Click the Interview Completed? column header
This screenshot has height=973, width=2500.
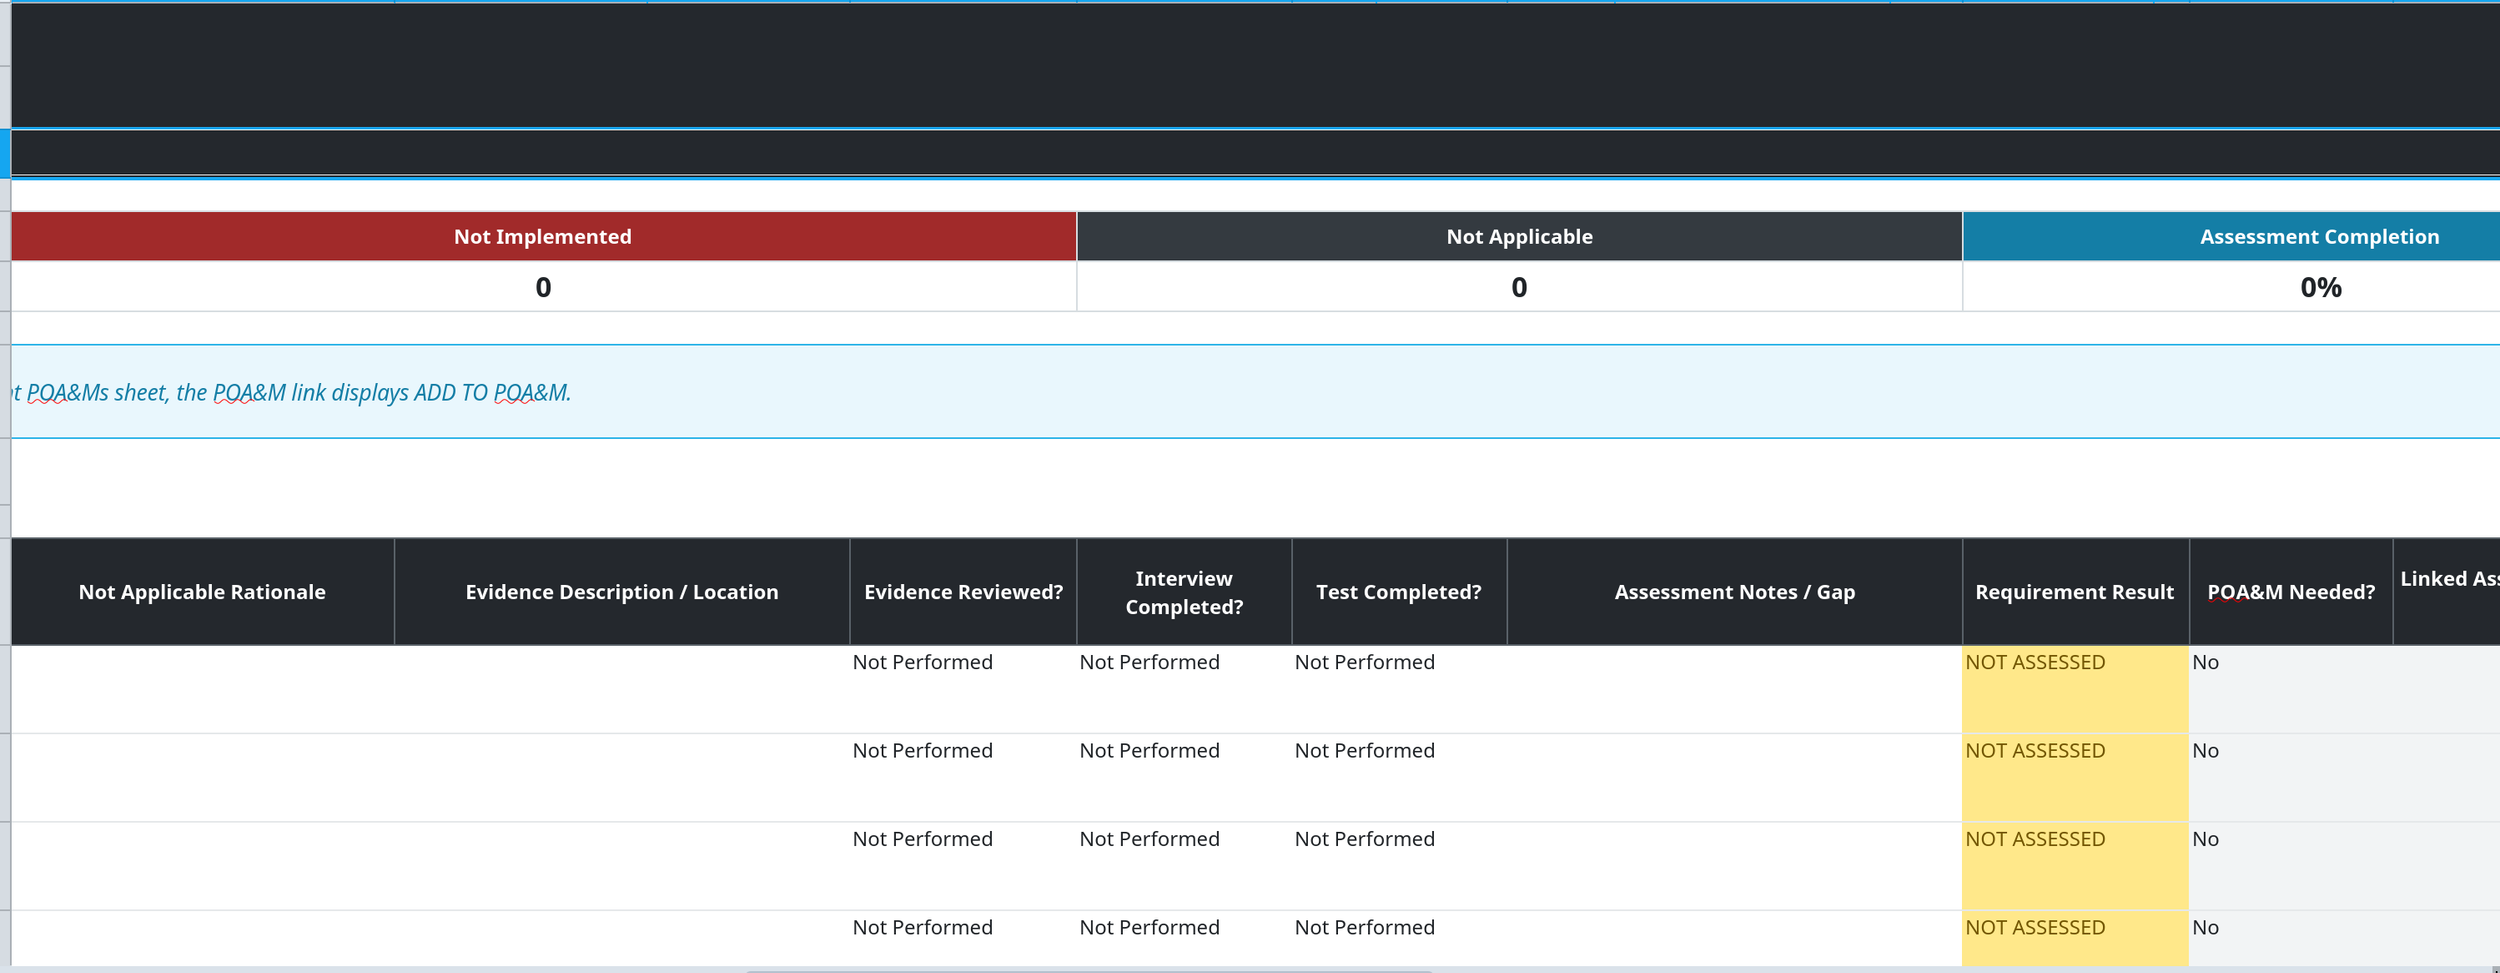click(1184, 592)
